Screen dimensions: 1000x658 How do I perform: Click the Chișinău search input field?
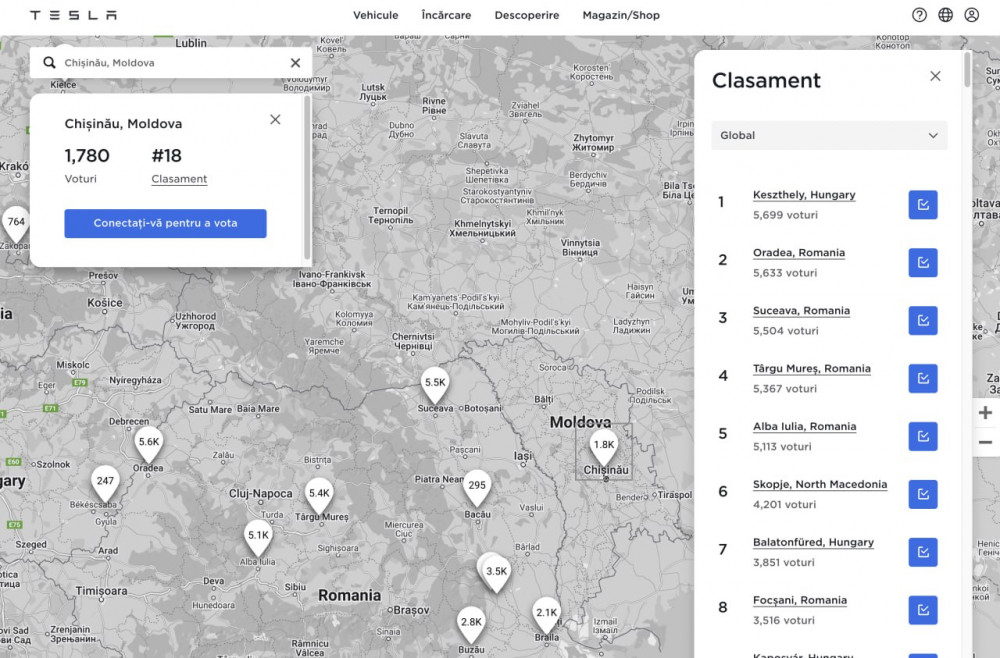click(170, 63)
